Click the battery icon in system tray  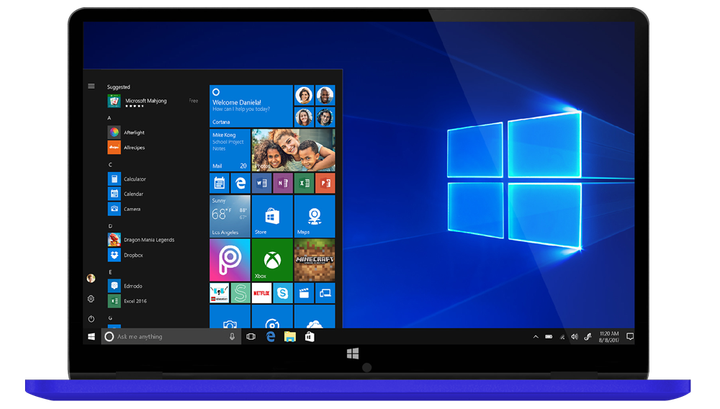pyautogui.click(x=549, y=336)
